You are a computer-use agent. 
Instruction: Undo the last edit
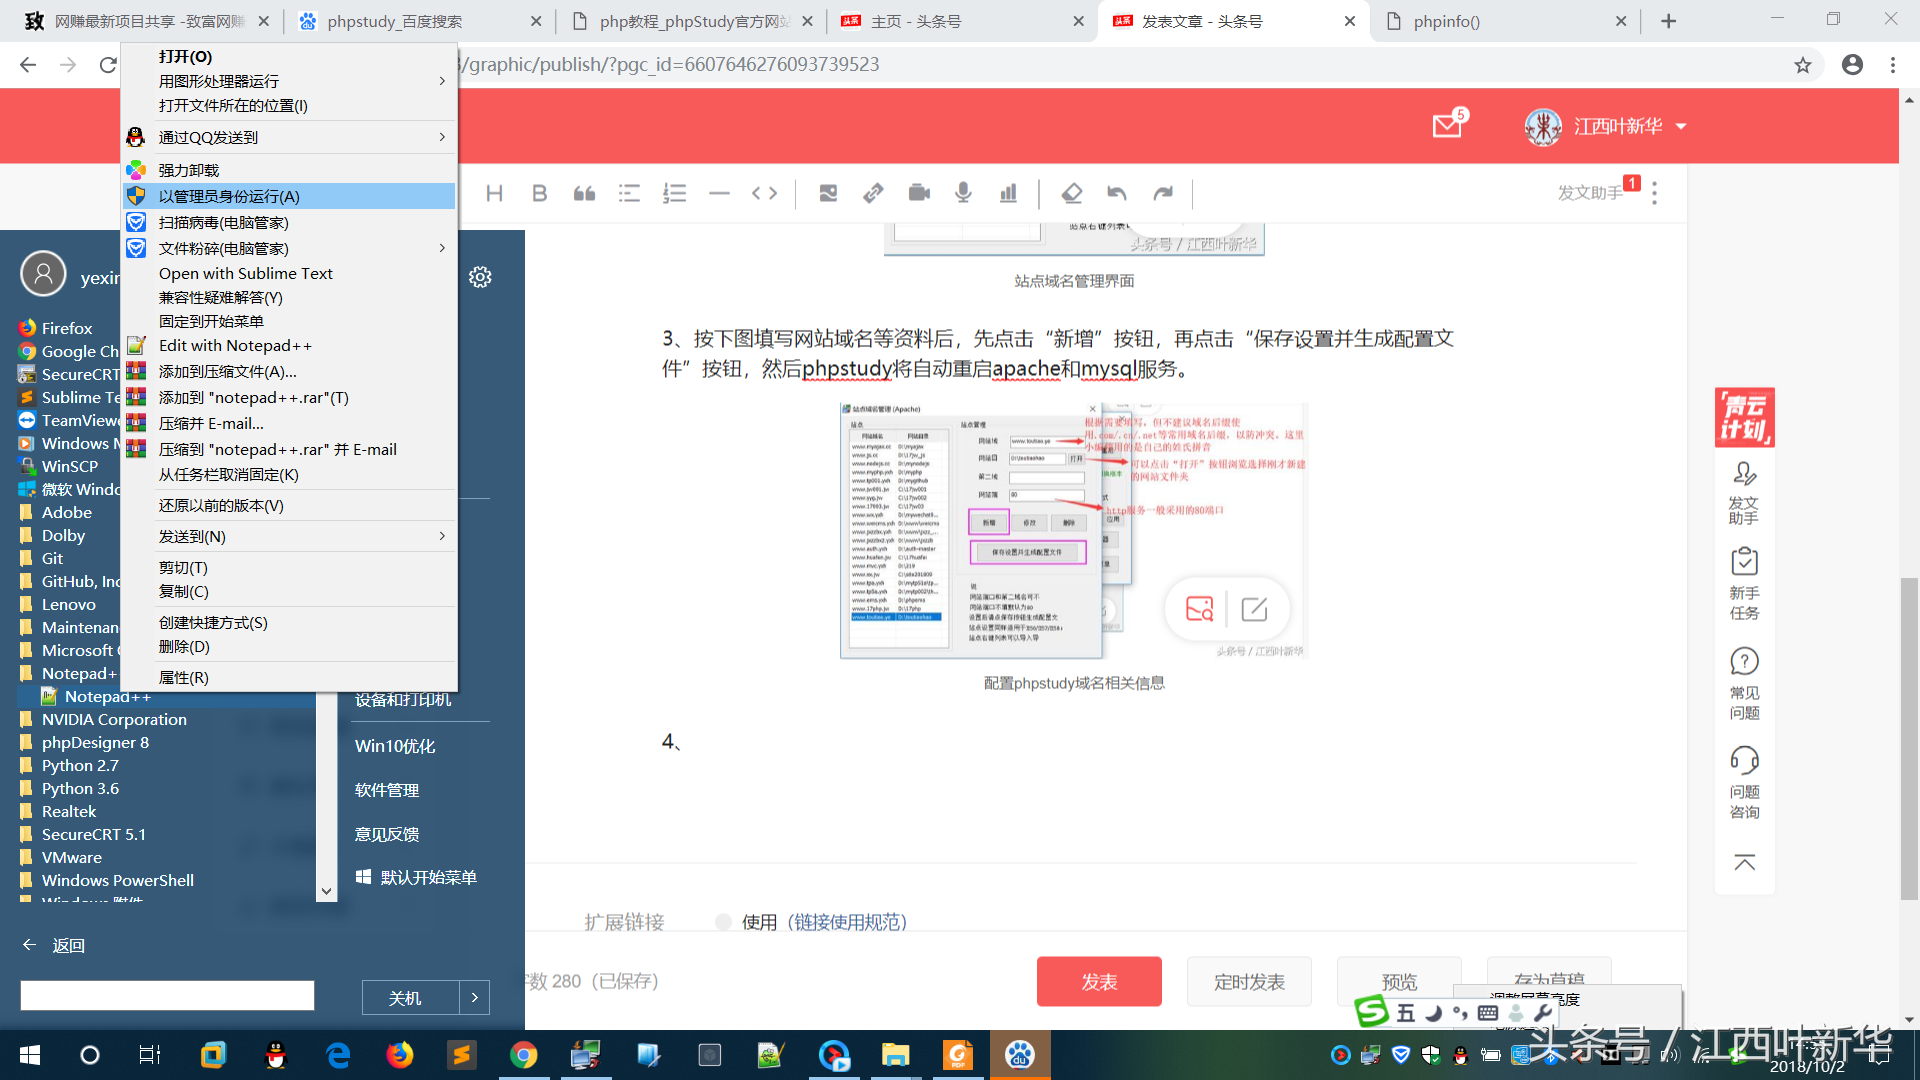(x=1117, y=193)
